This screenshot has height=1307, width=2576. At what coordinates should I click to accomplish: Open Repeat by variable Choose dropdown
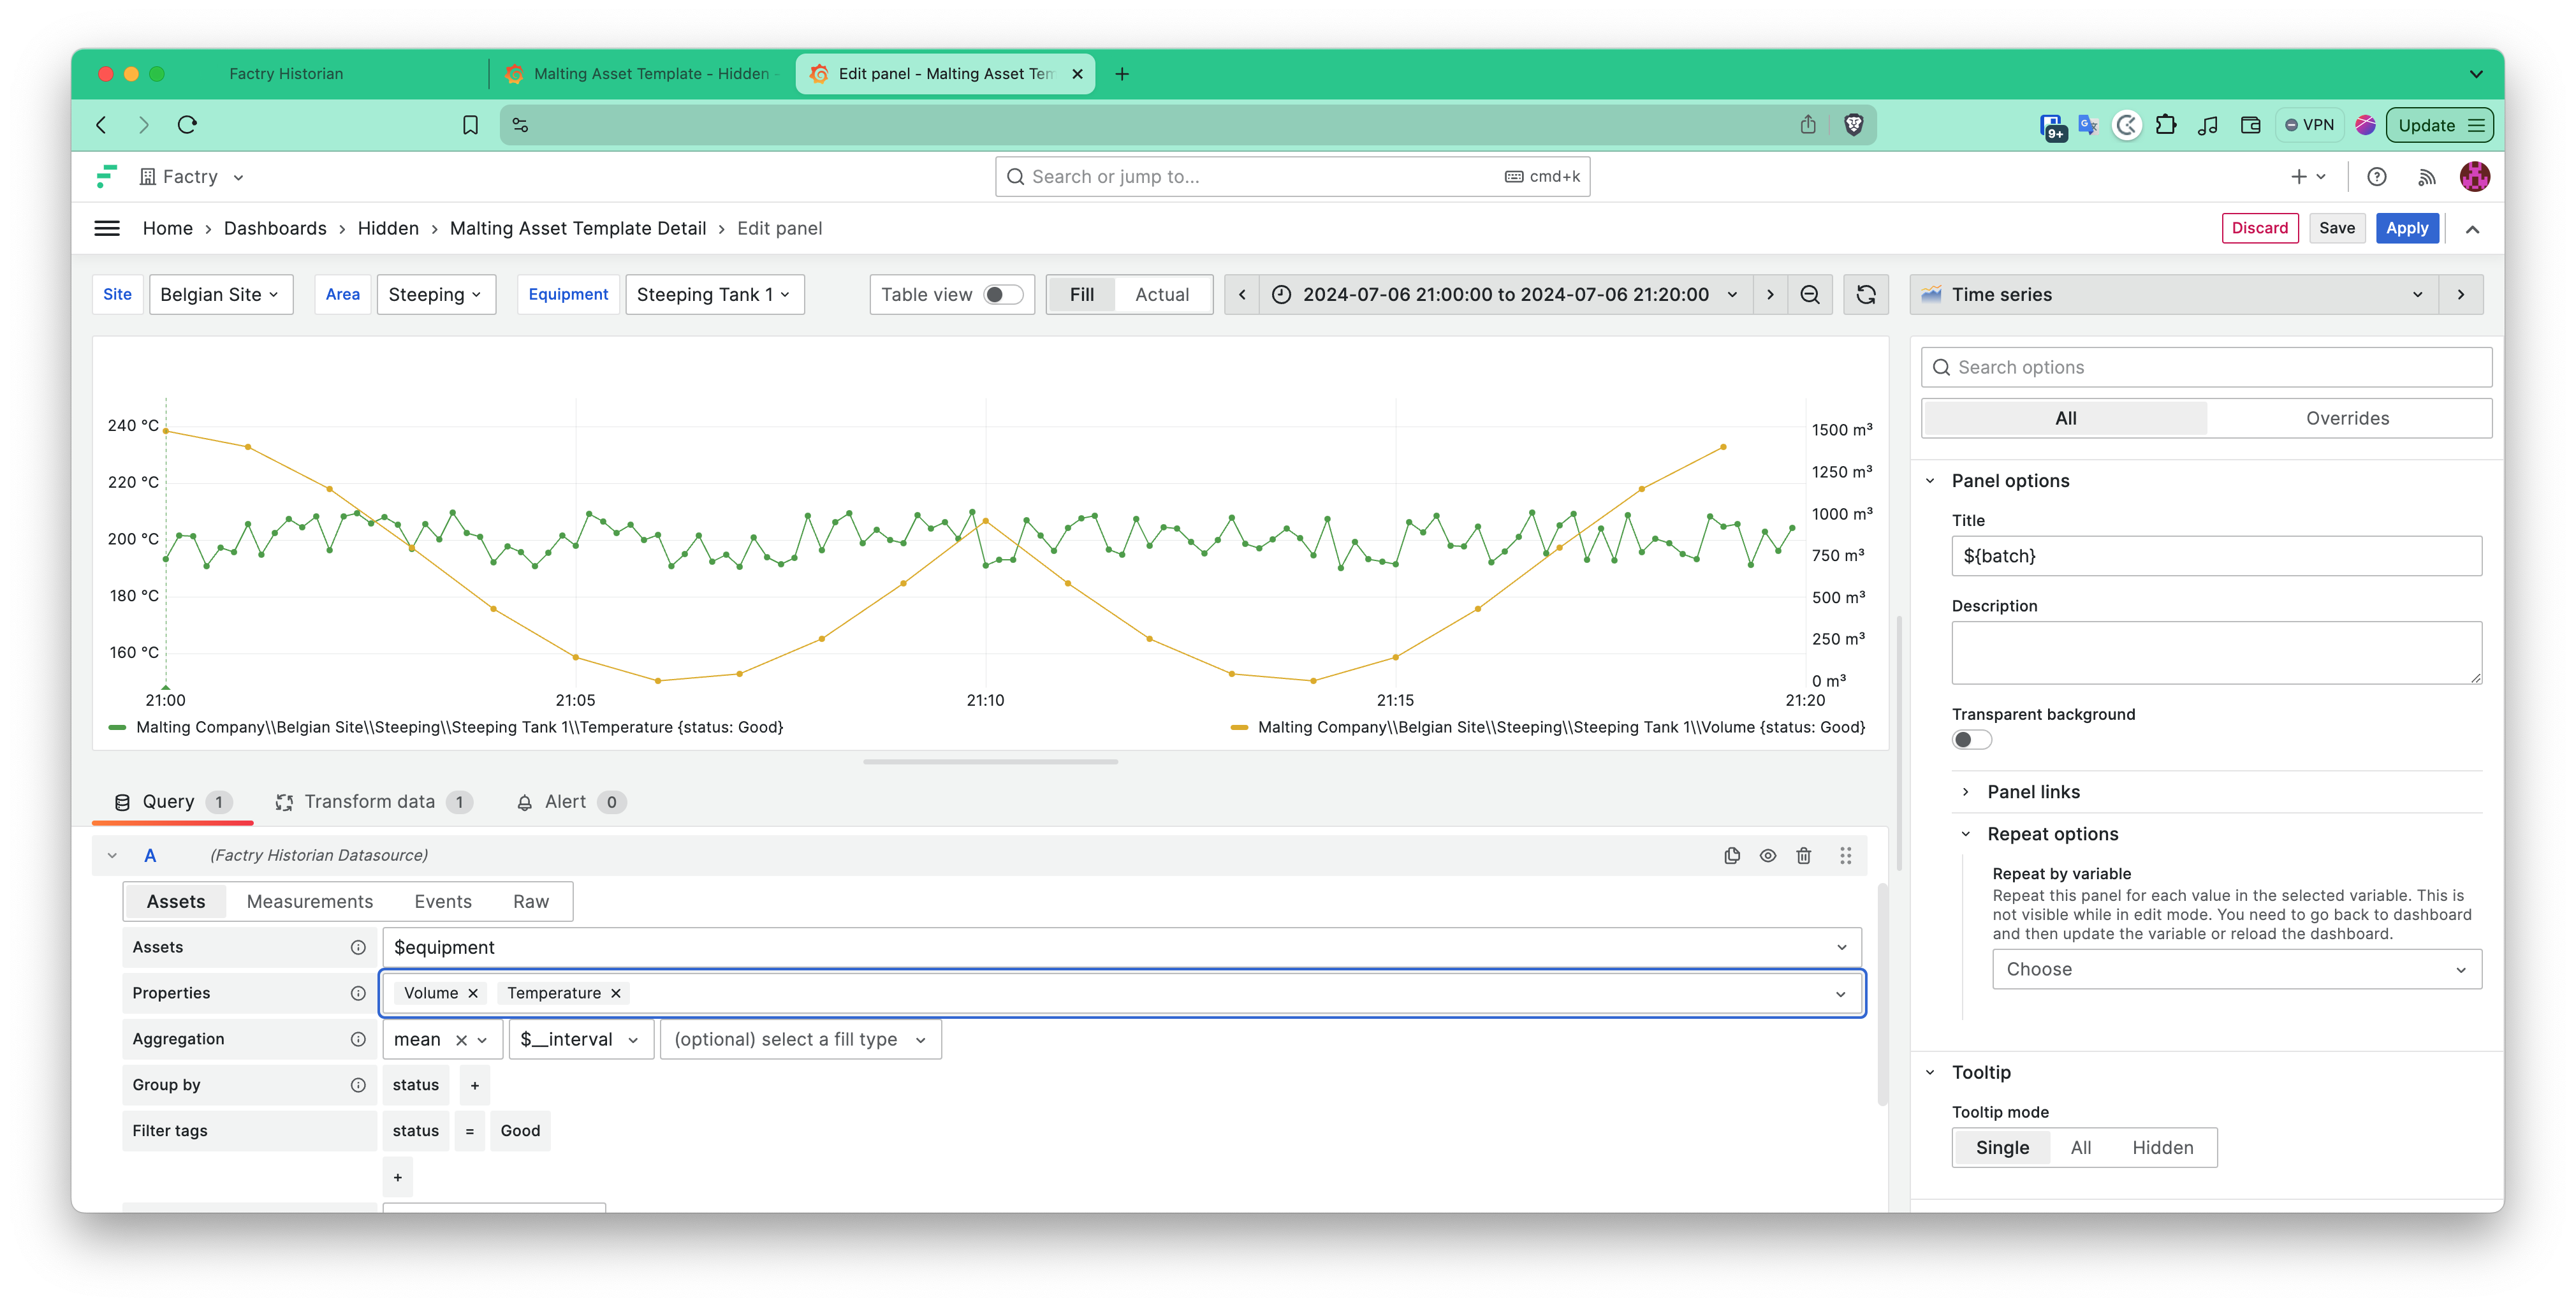point(2237,969)
